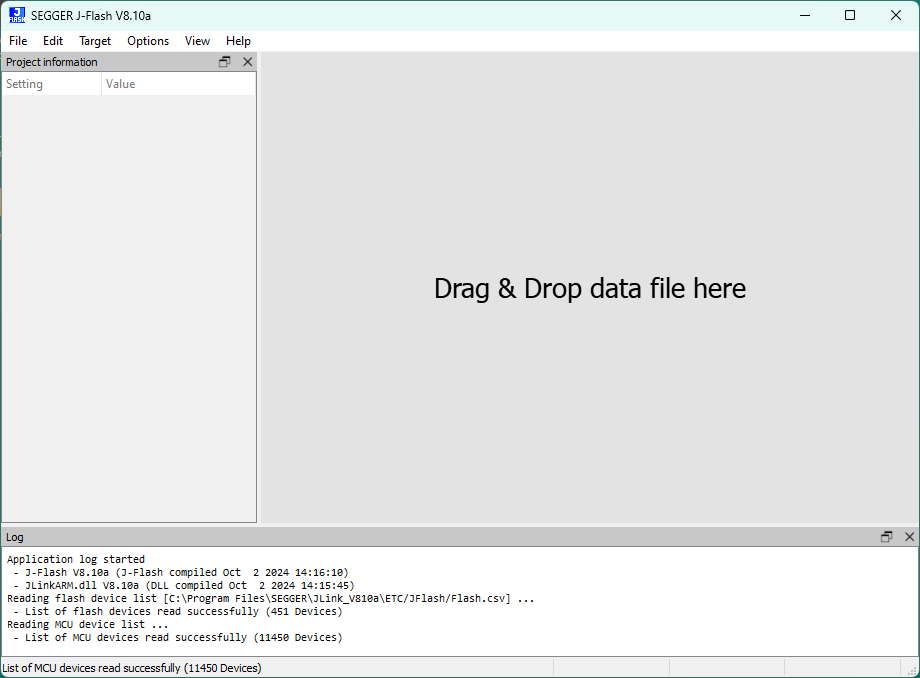
Task: Minimize the J-Flash window
Action: tap(805, 15)
